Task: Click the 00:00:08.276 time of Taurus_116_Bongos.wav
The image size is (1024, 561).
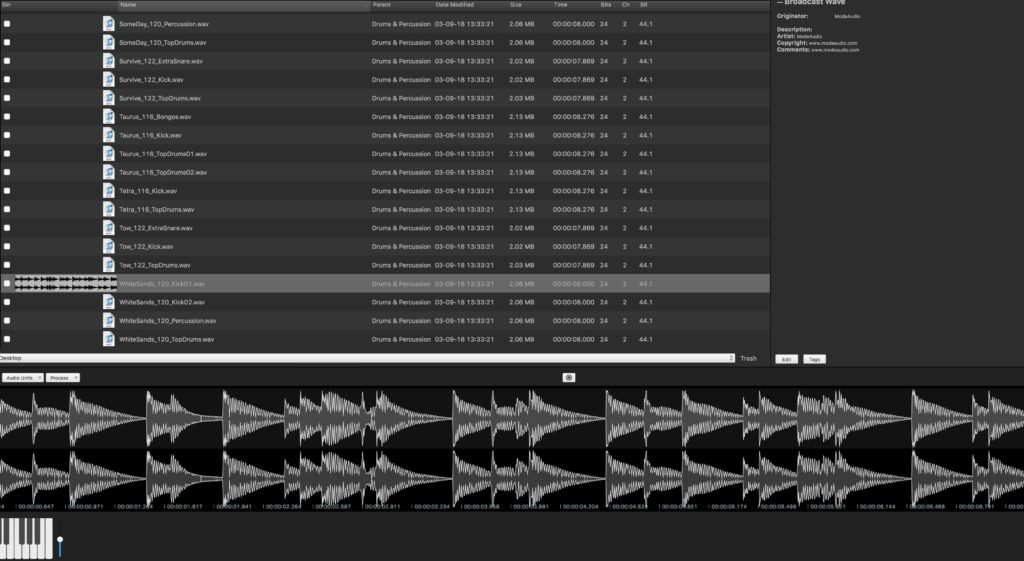Action: [573, 117]
